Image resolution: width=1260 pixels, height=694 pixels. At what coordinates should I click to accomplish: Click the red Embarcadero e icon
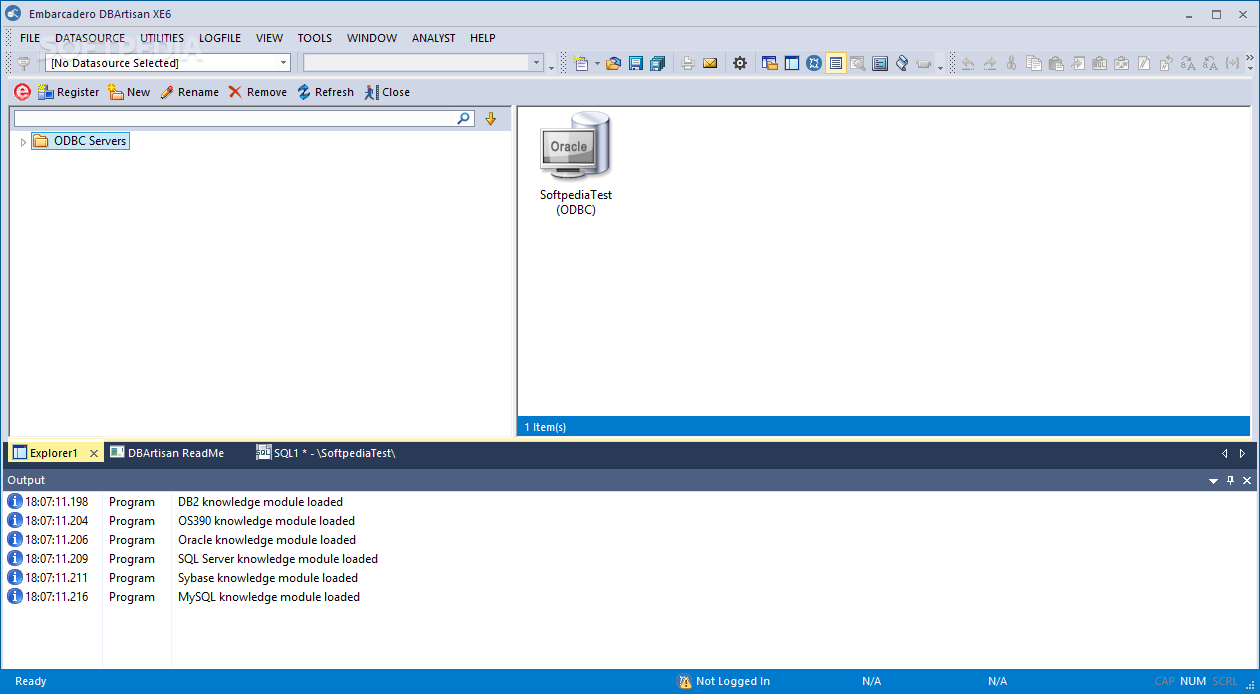click(22, 92)
